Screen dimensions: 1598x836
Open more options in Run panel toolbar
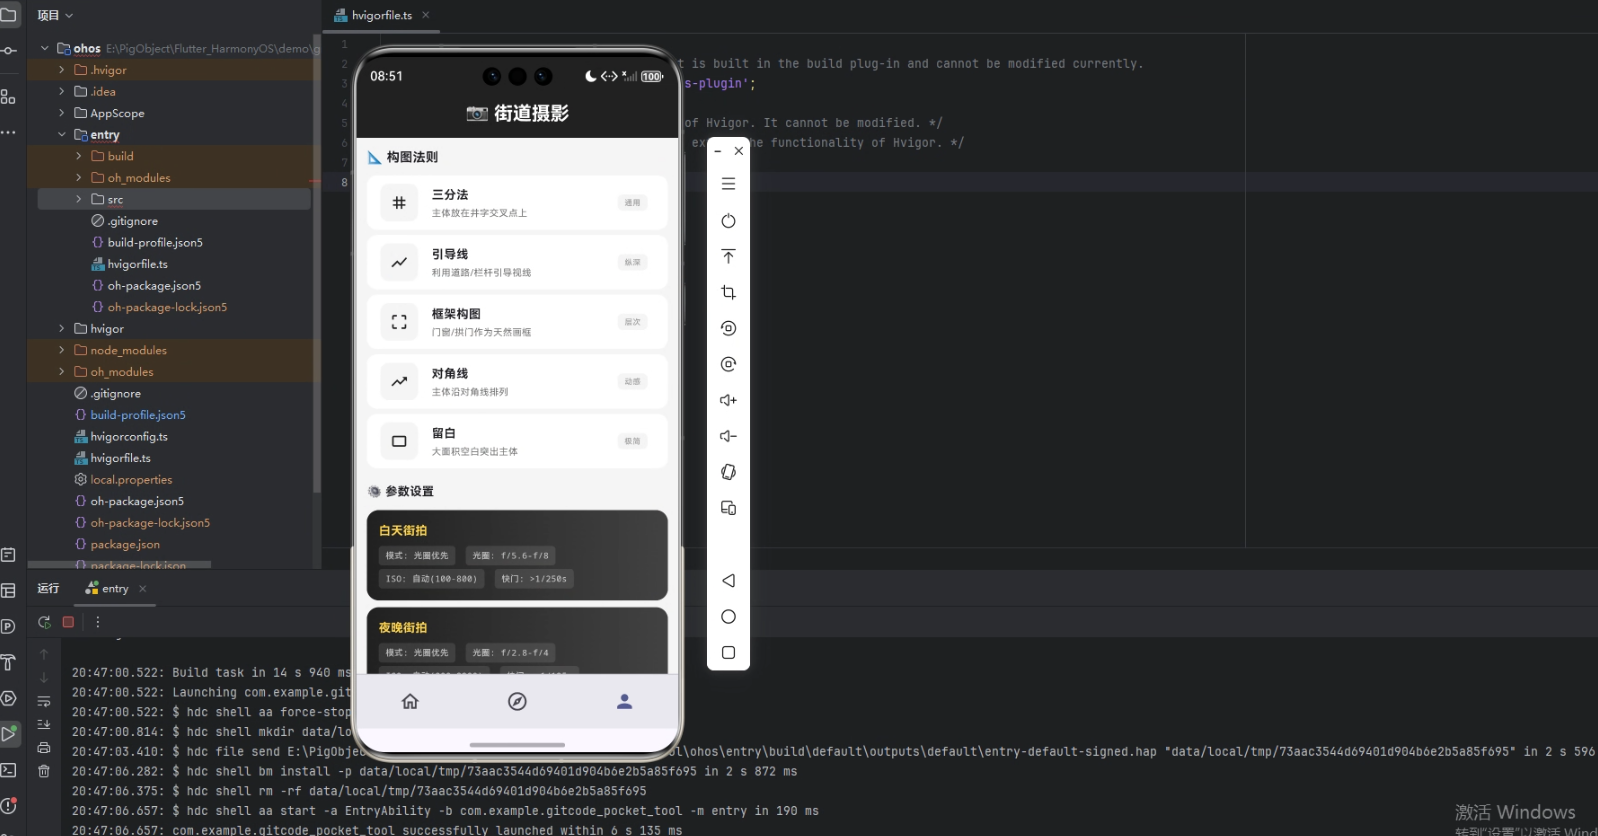[x=97, y=622]
